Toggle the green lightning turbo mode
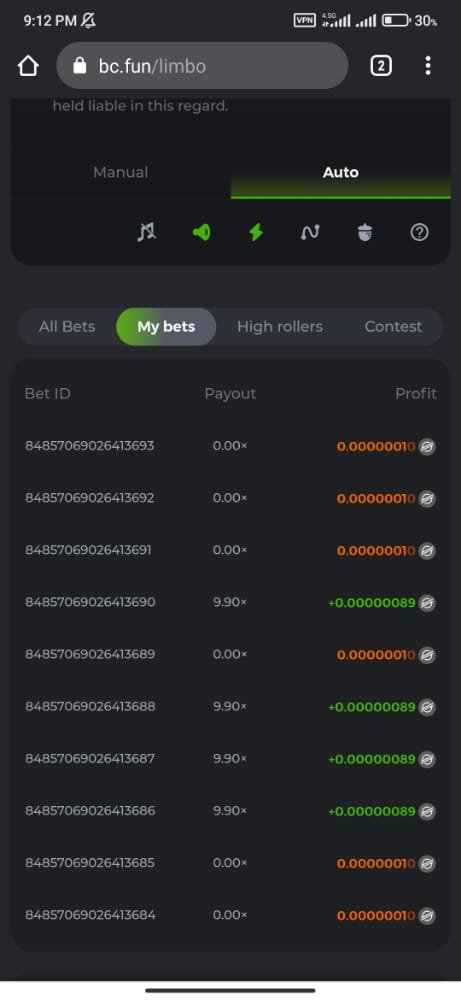The image size is (461, 1000). (256, 233)
